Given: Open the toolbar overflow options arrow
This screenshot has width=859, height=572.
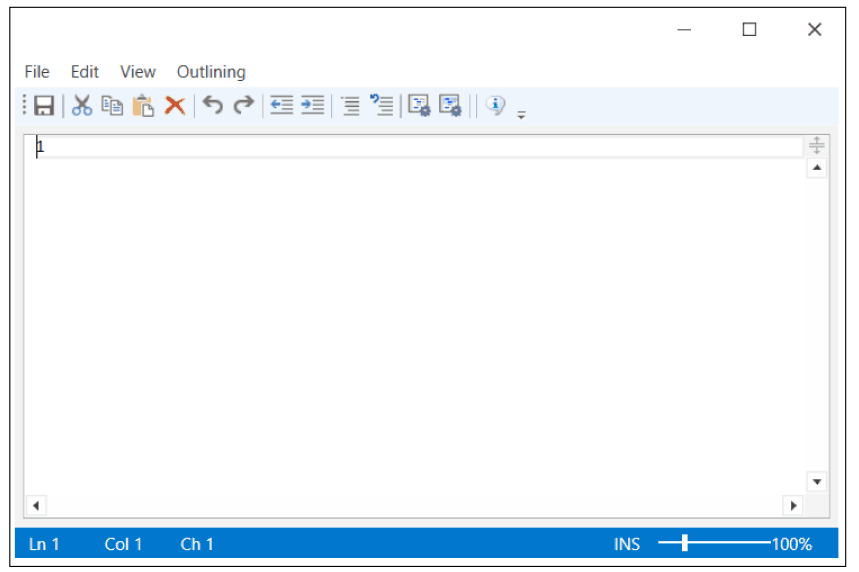Looking at the screenshot, I should pyautogui.click(x=521, y=115).
